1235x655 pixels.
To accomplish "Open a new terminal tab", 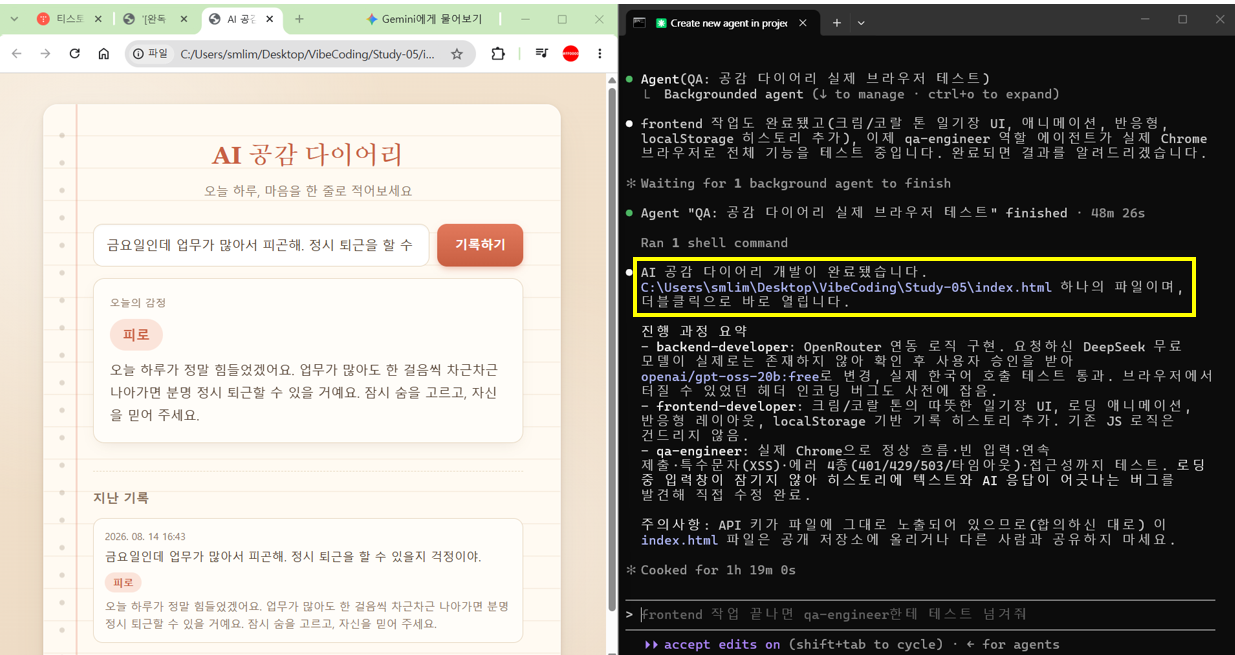I will (837, 23).
